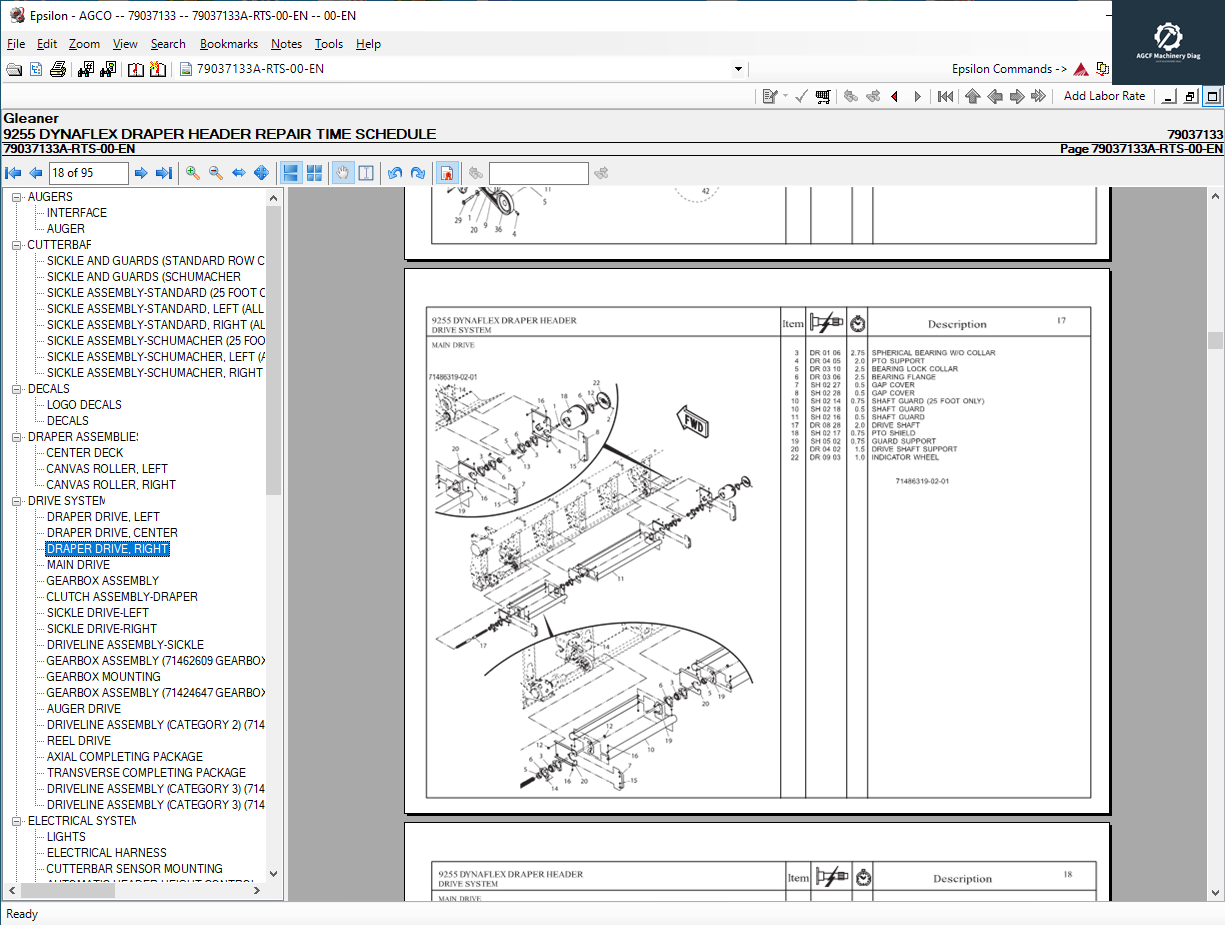
Task: Select MAIN DRIVE in the tree
Action: (78, 564)
